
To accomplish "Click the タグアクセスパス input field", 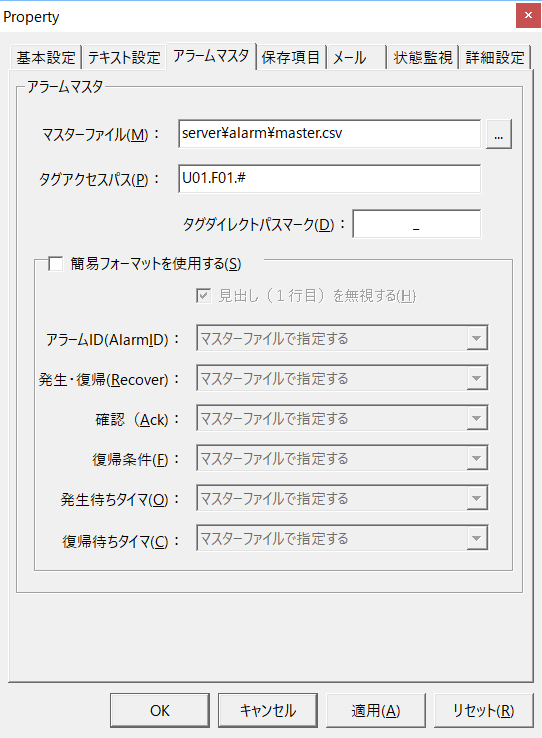I will point(329,178).
